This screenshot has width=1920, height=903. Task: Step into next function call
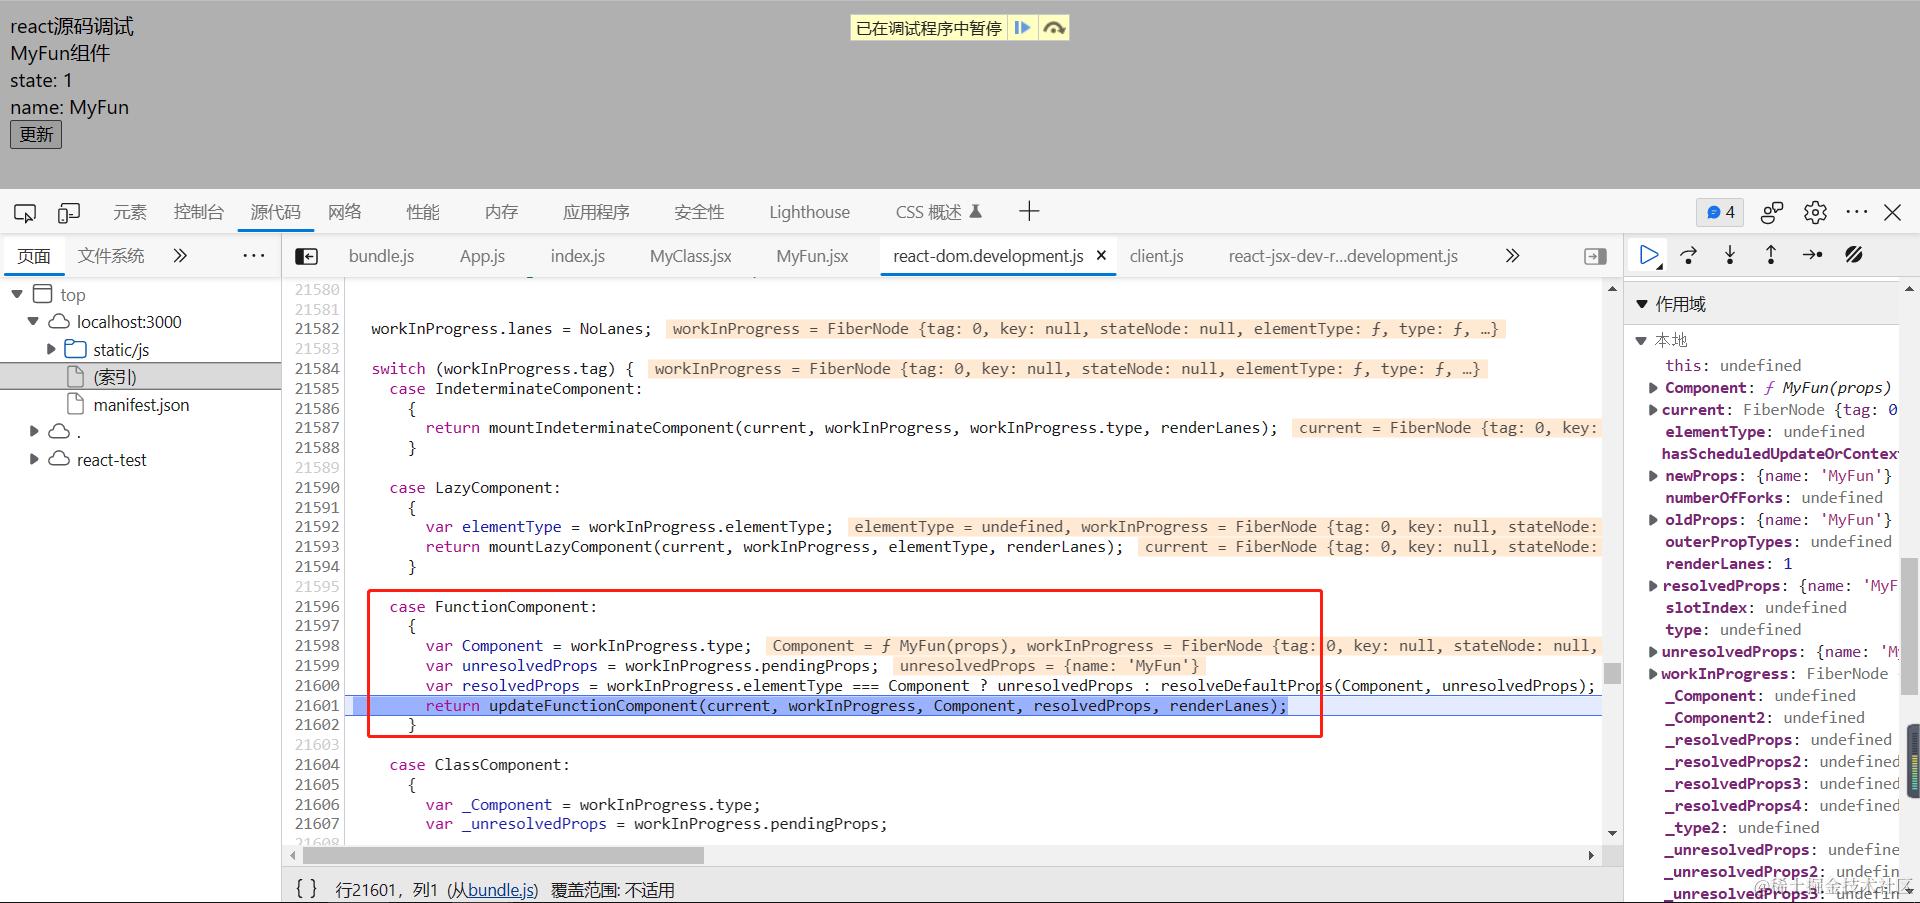[x=1730, y=255]
